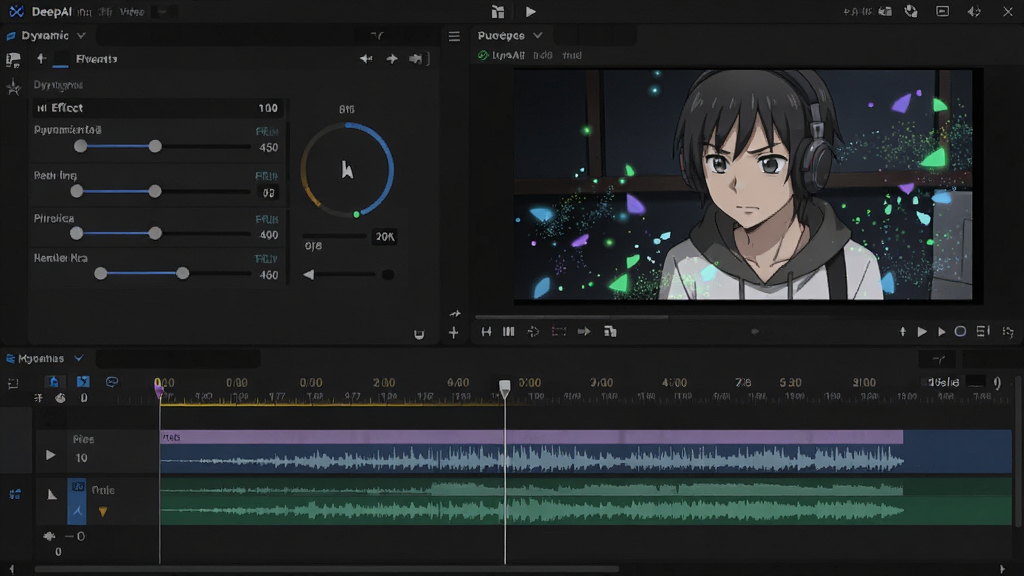Click the pin icon beside the Fiventis tab
This screenshot has width=1024, height=576.
(x=41, y=59)
